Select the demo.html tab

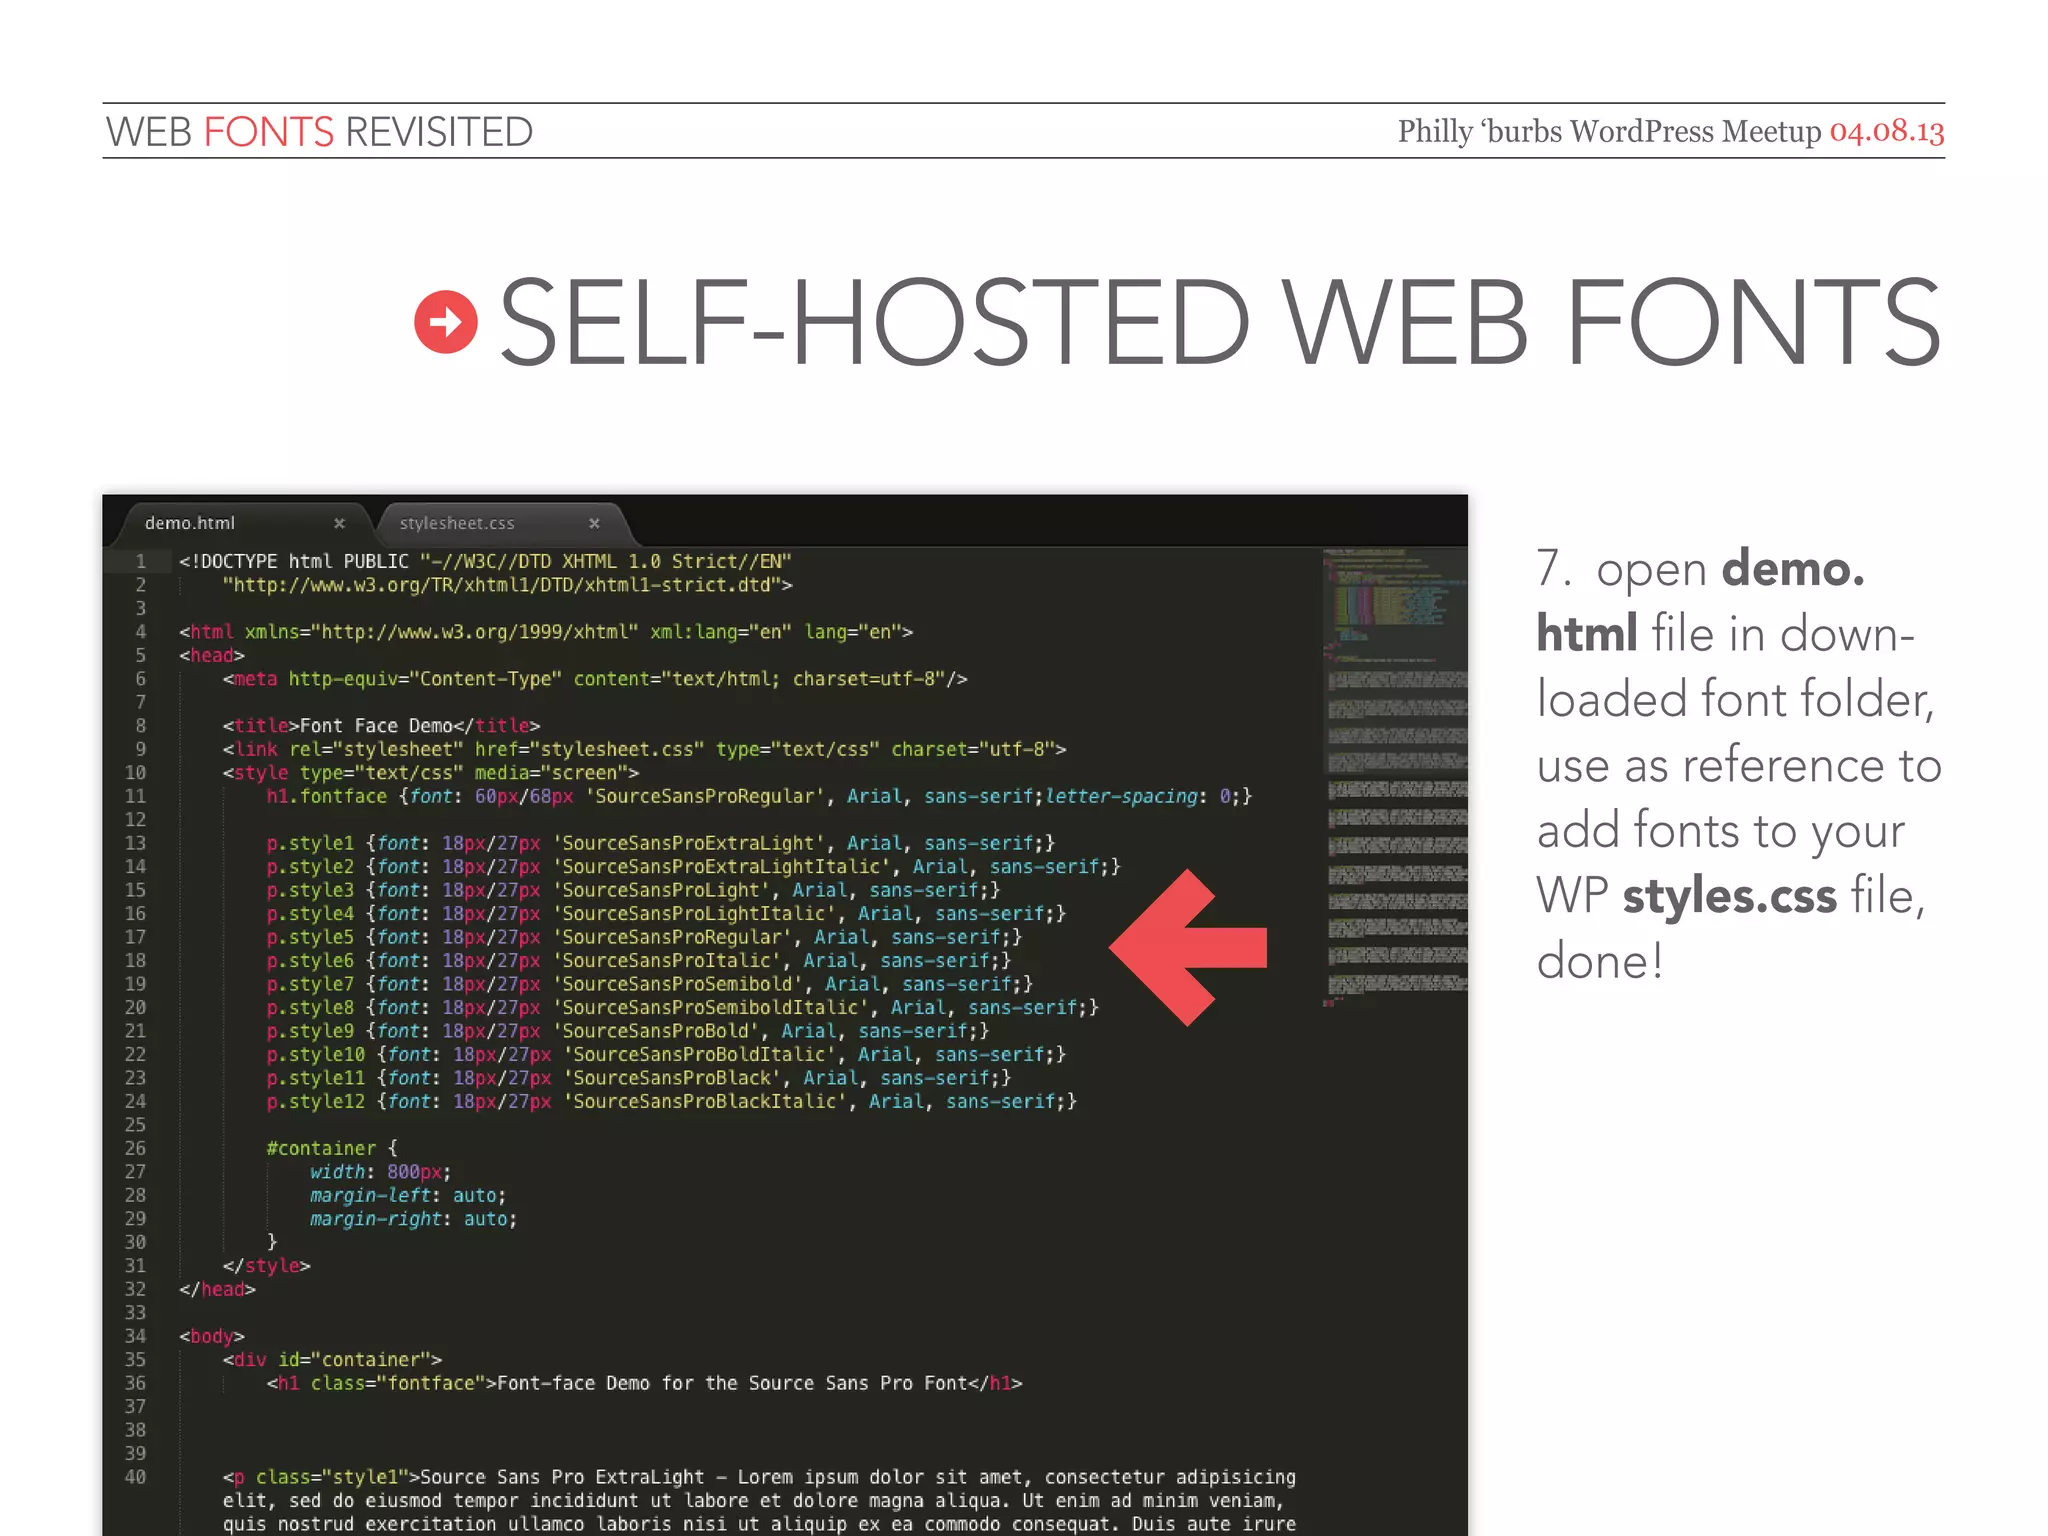(x=190, y=523)
